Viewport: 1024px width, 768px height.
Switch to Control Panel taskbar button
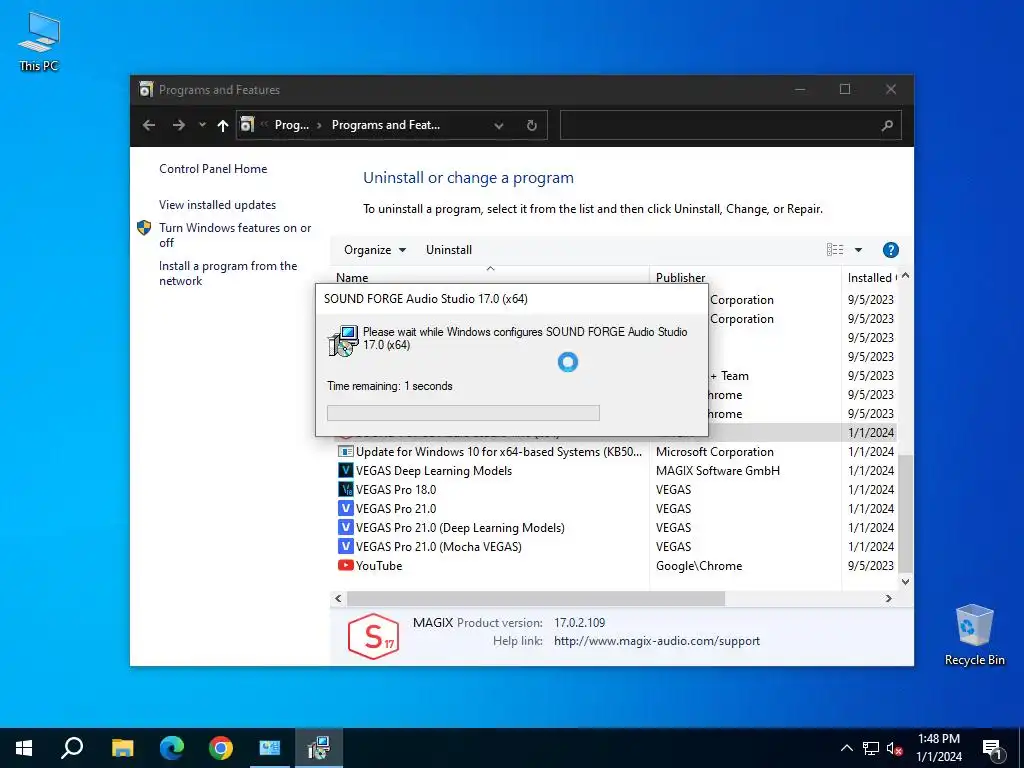click(269, 748)
